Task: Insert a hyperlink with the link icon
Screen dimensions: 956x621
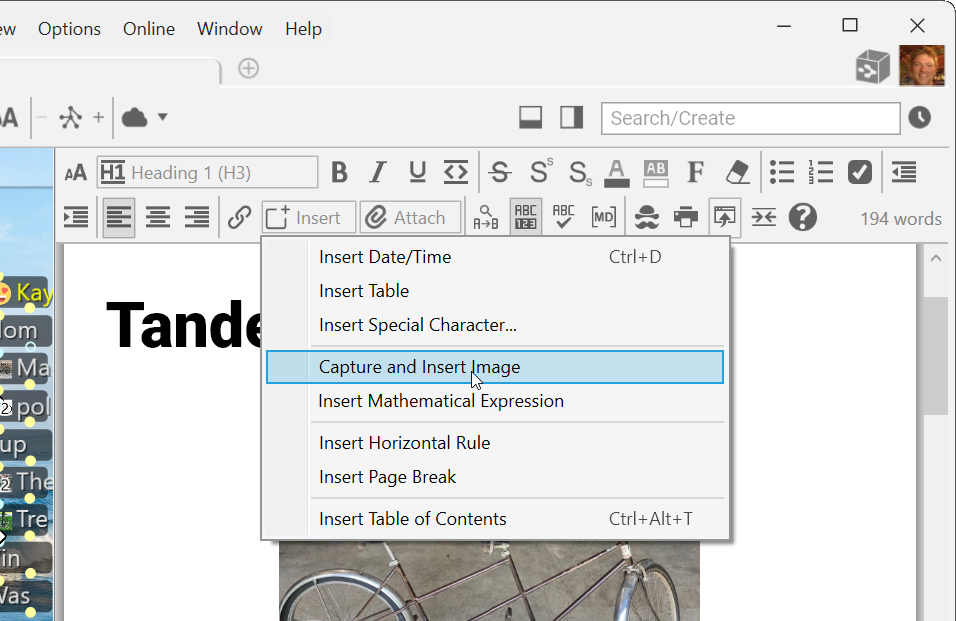Action: click(239, 217)
